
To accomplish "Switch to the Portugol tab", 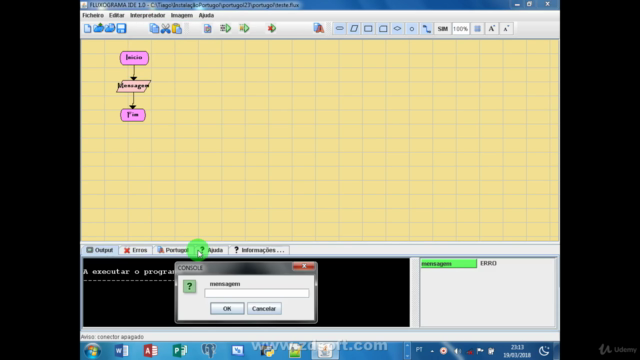I will click(x=173, y=250).
